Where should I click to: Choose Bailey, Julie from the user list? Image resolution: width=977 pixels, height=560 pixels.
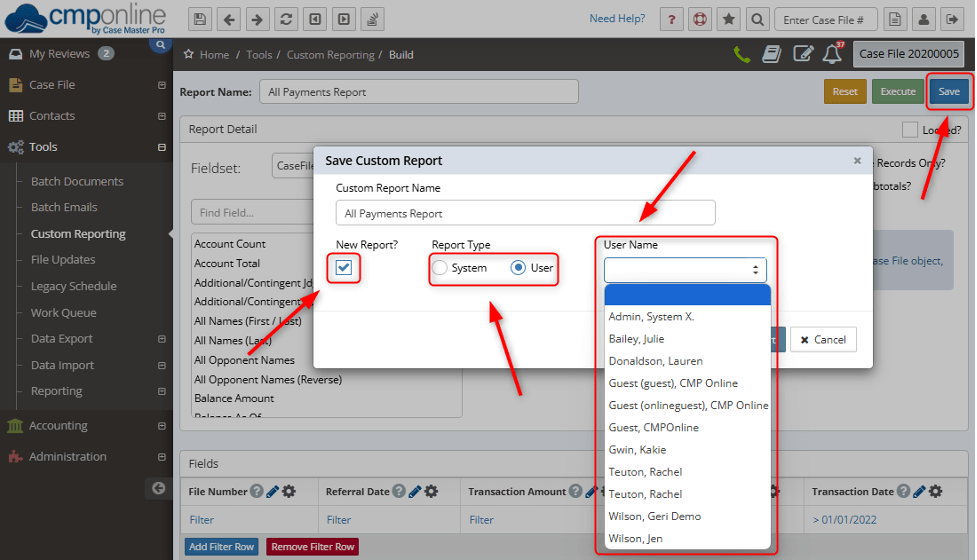coord(688,339)
